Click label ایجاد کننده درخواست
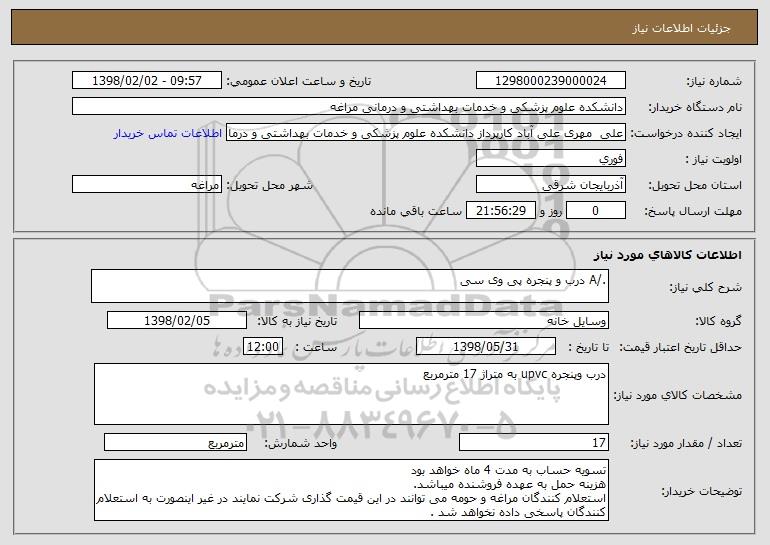The width and height of the screenshot is (770, 545). 686,133
